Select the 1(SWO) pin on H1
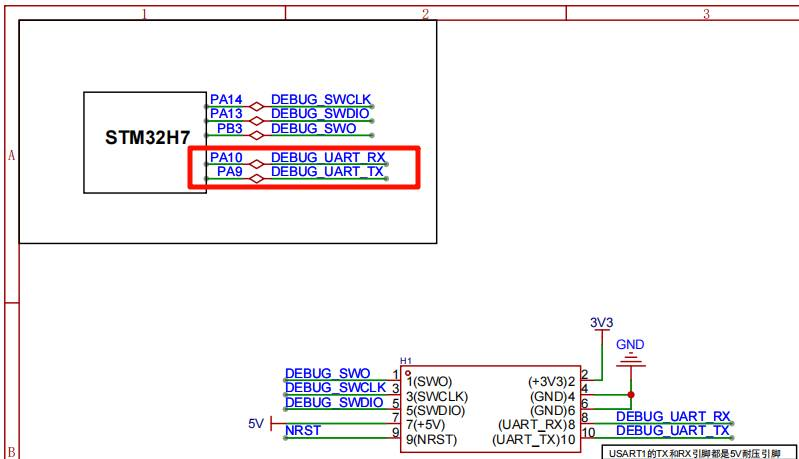This screenshot has width=799, height=459. point(429,382)
